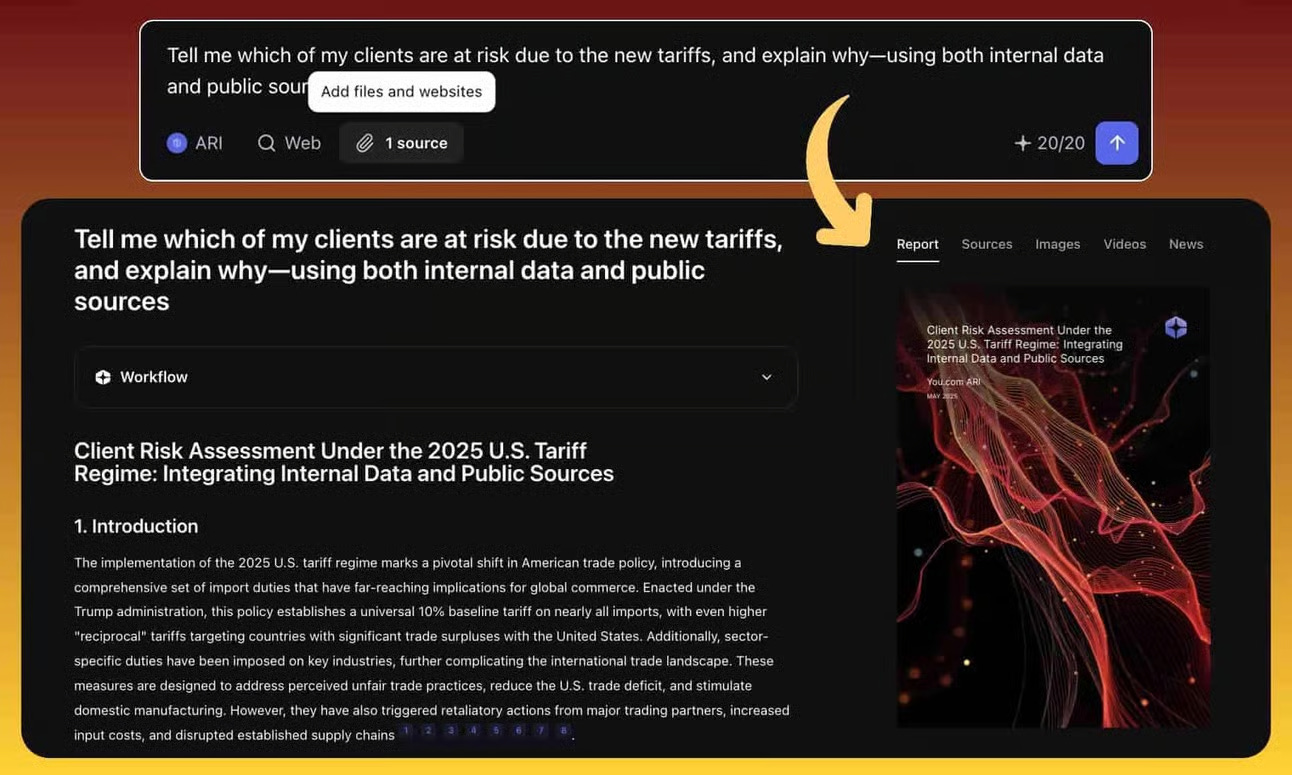Go to the Videos tab
1292x775 pixels.
[x=1124, y=244]
